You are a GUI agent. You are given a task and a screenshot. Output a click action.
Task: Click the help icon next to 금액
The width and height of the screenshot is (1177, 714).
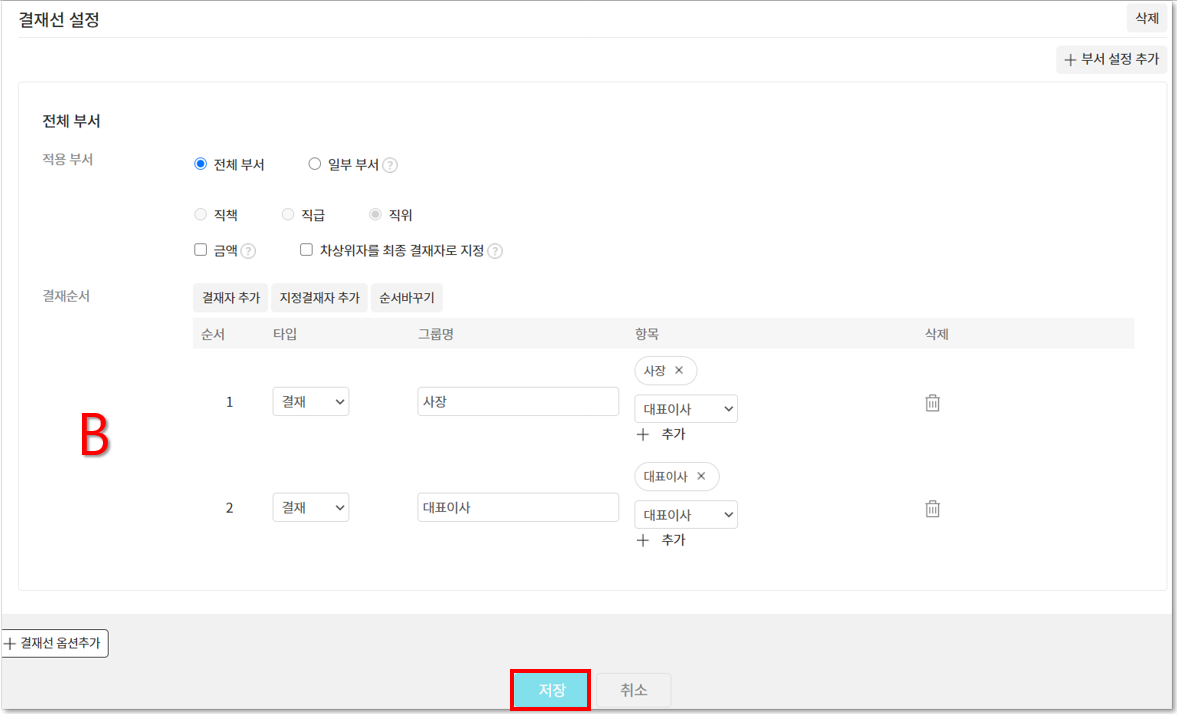pyautogui.click(x=249, y=252)
